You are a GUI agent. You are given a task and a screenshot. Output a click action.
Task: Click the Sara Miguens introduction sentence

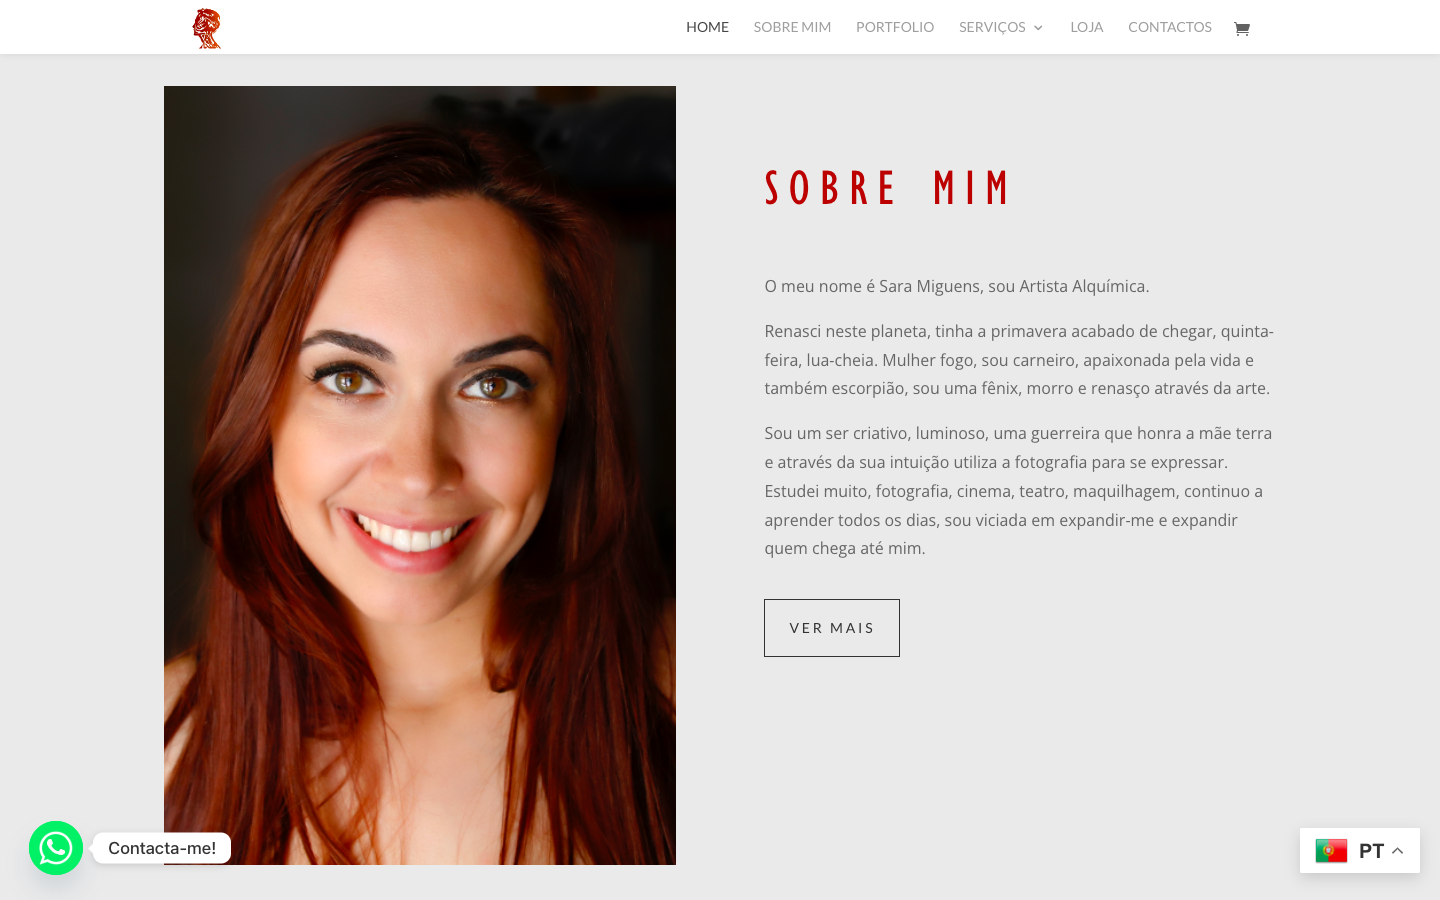click(957, 286)
